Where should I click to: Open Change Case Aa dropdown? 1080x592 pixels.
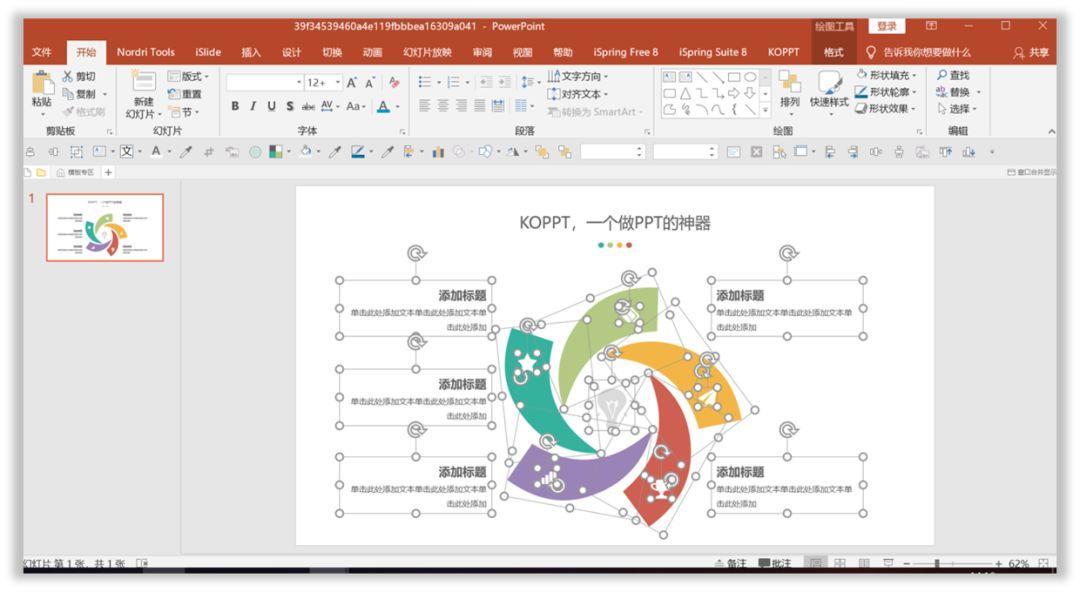355,106
